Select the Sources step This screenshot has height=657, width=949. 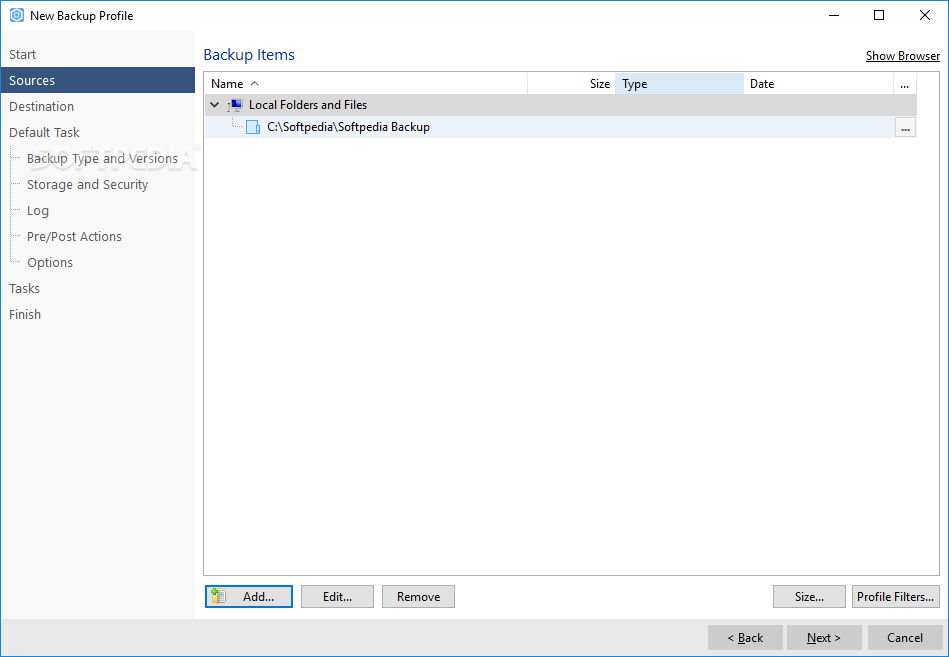click(97, 80)
